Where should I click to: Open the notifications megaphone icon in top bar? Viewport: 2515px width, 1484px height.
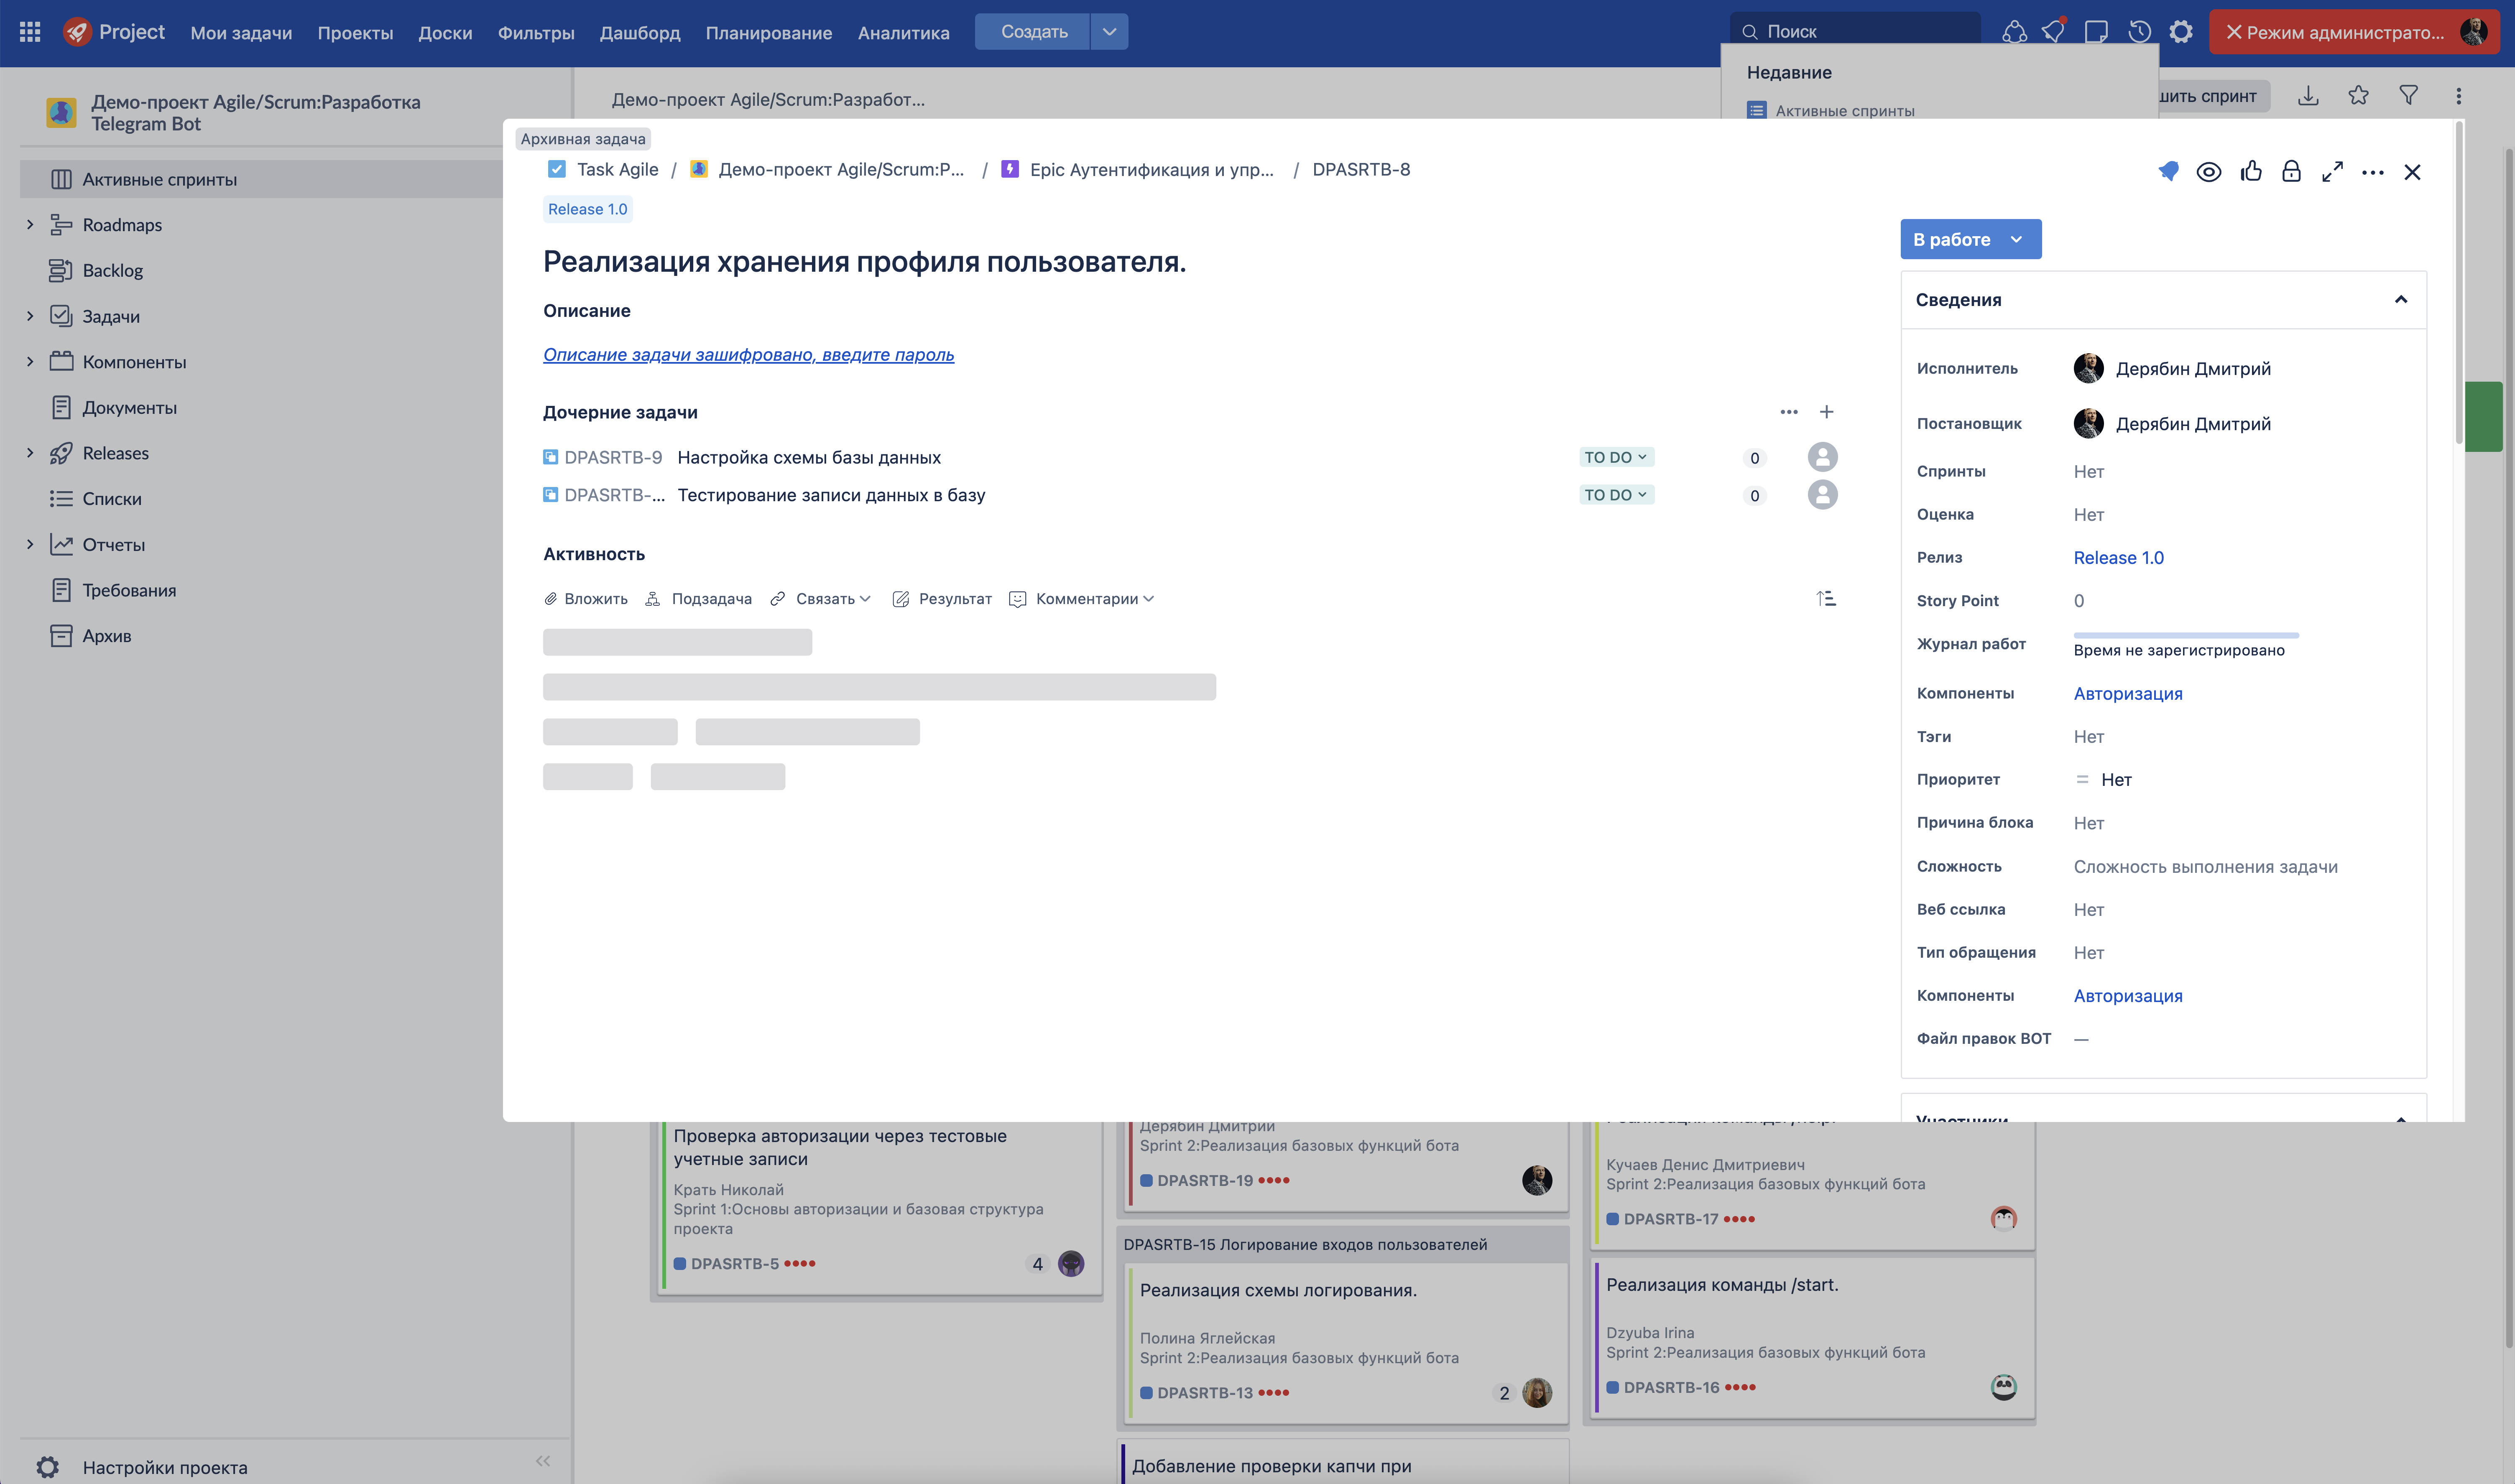pos(2054,32)
